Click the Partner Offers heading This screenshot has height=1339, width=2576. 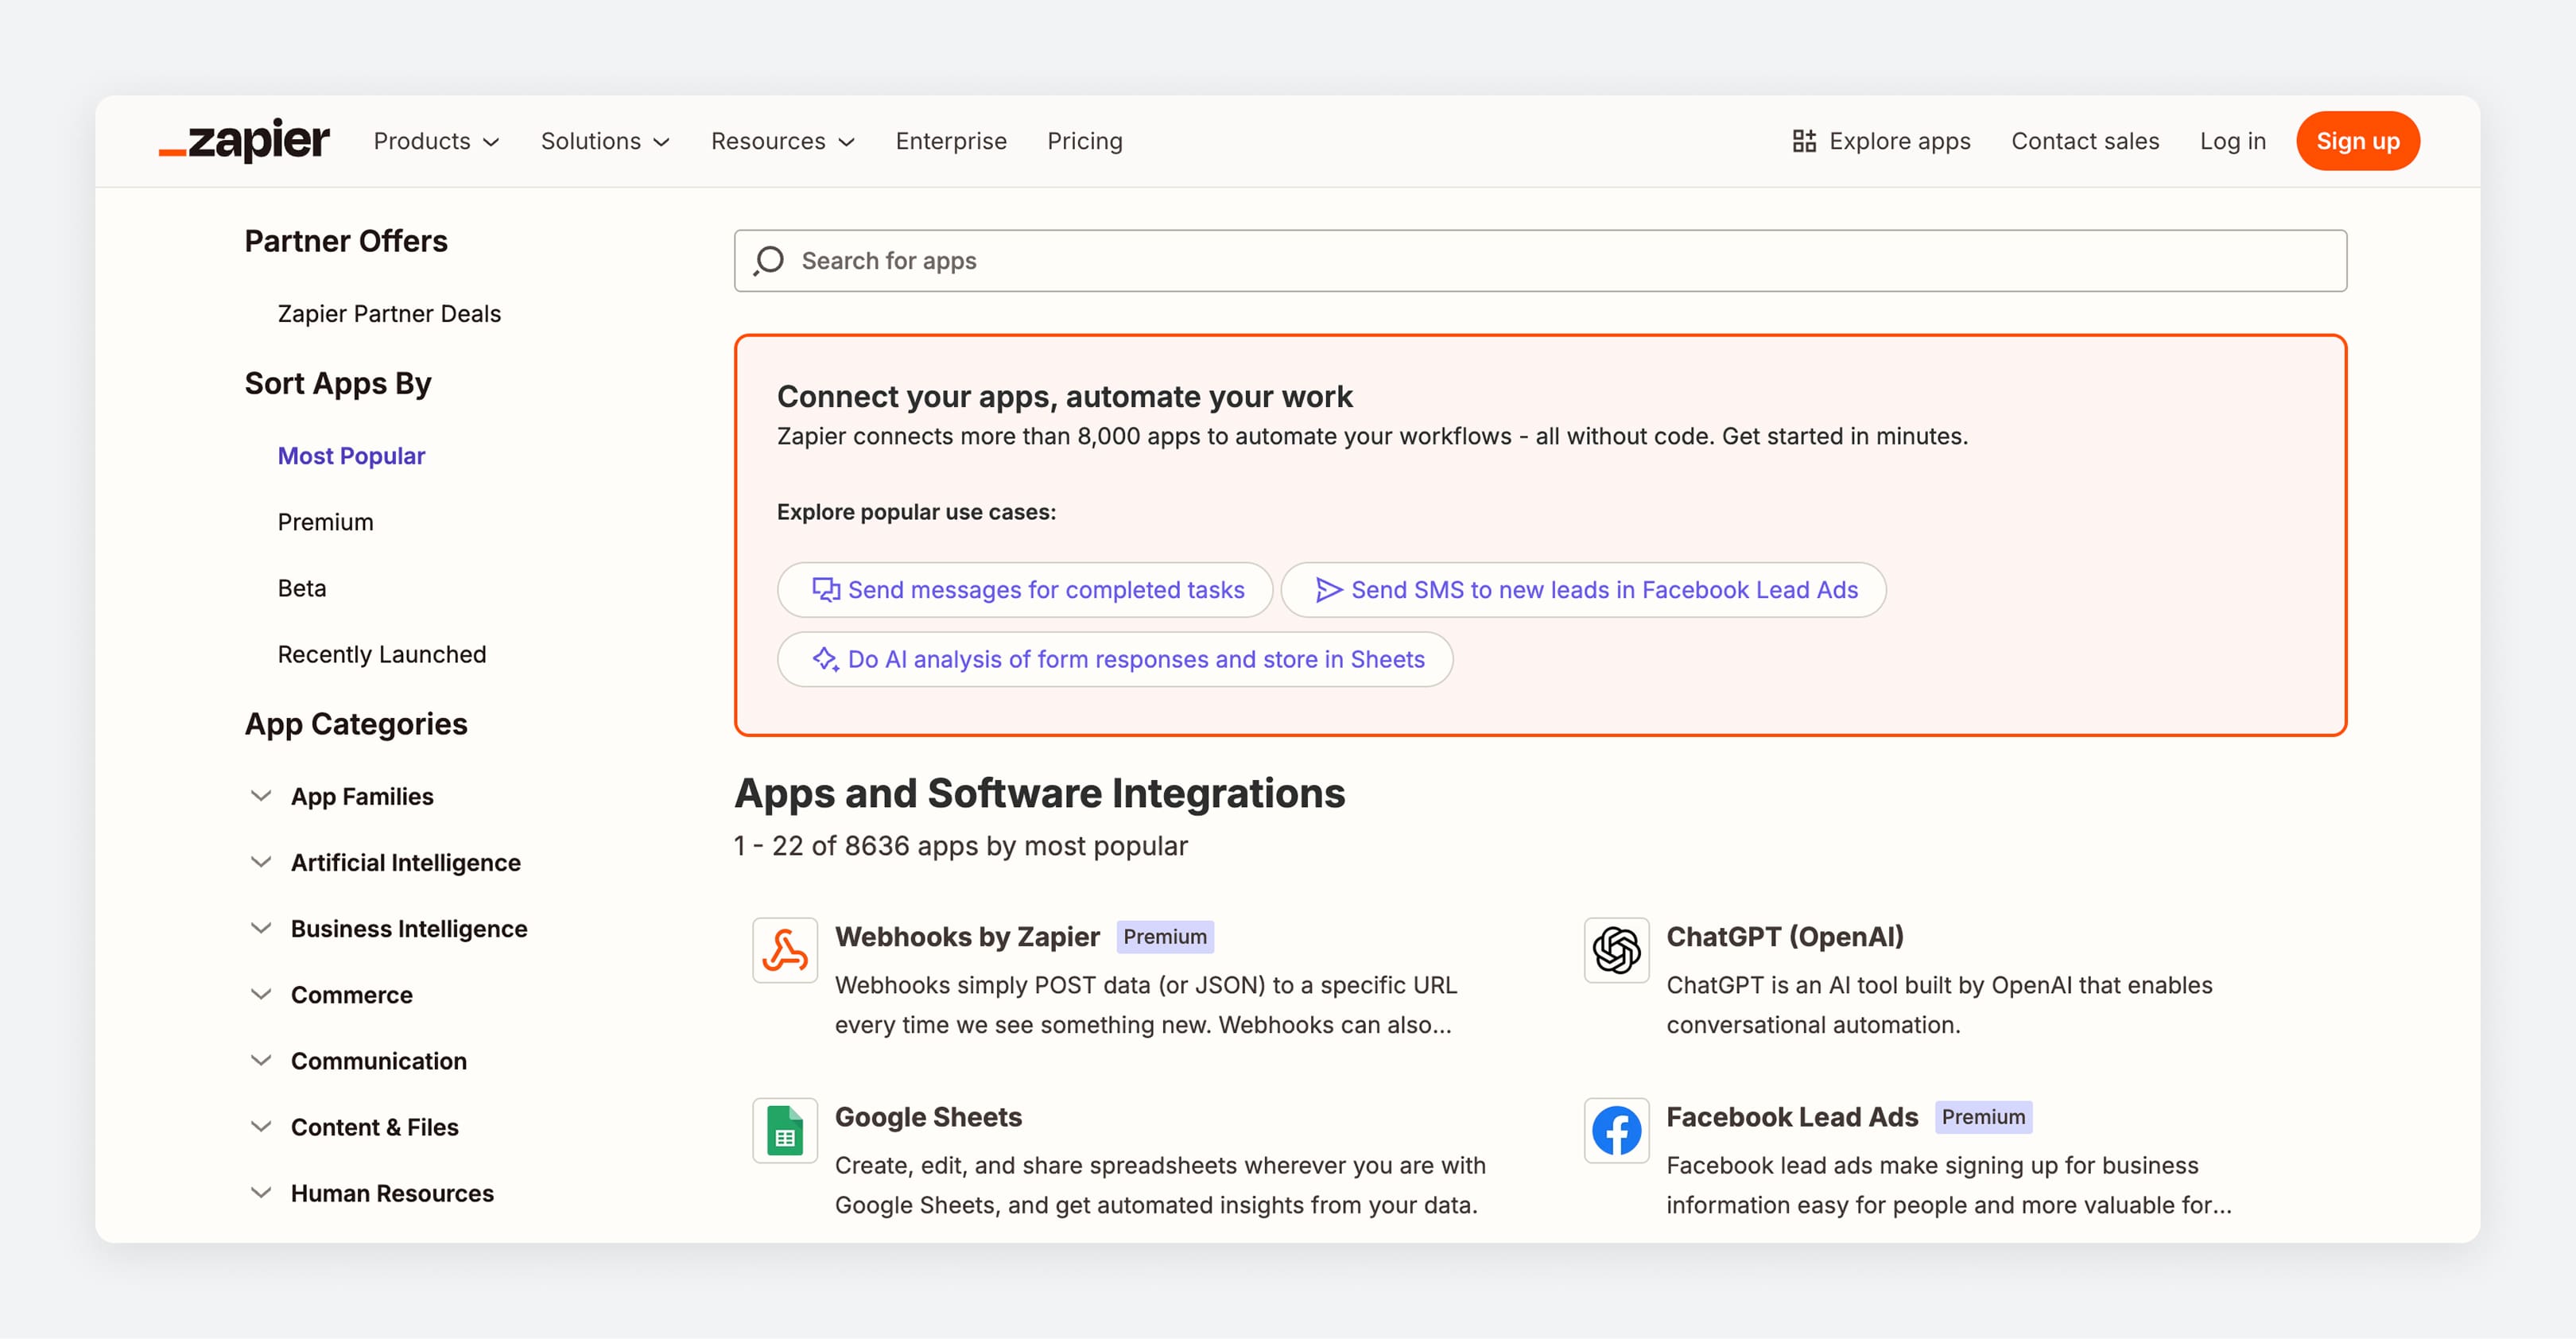346,241
